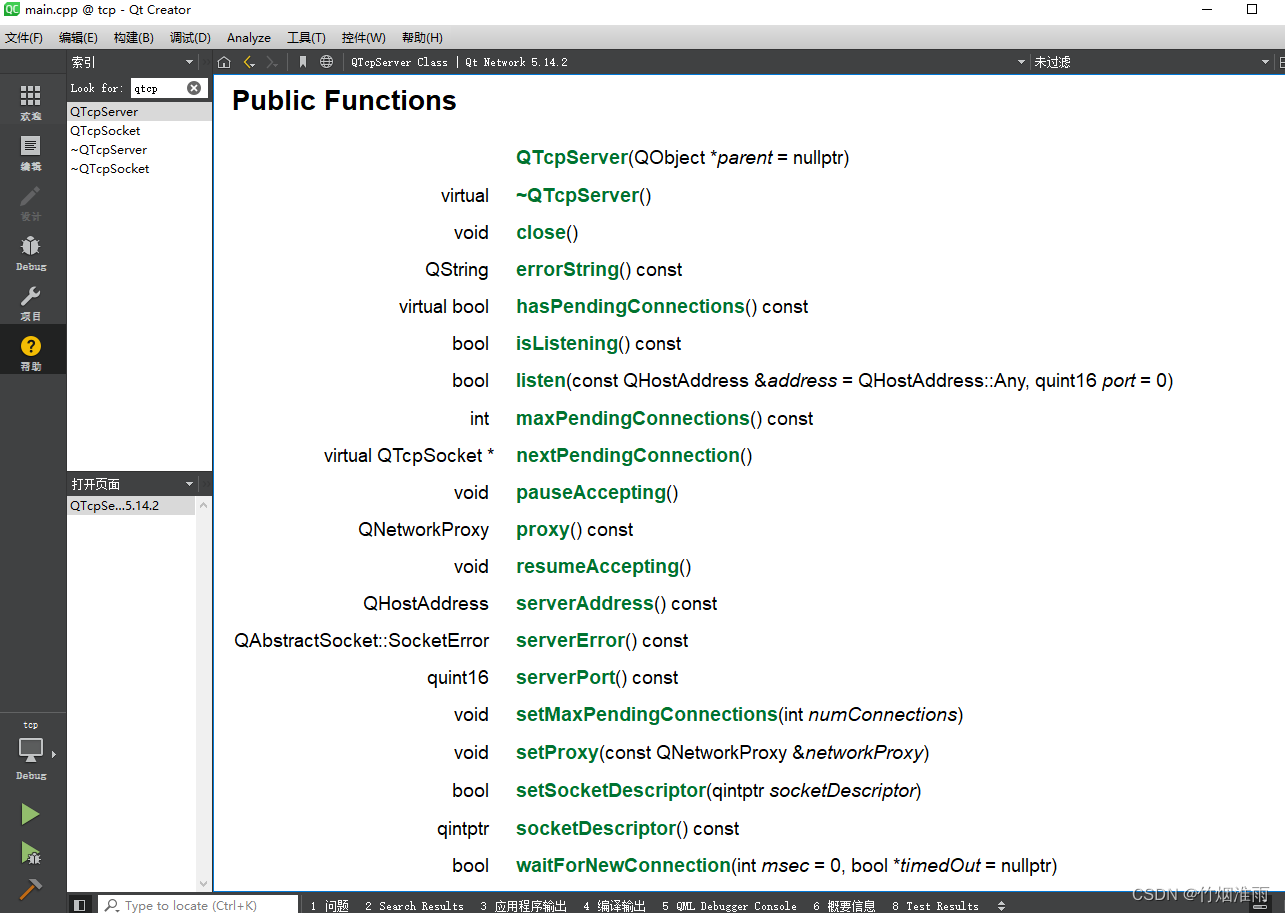Open the isListening function link
This screenshot has width=1285, height=913.
pos(567,343)
